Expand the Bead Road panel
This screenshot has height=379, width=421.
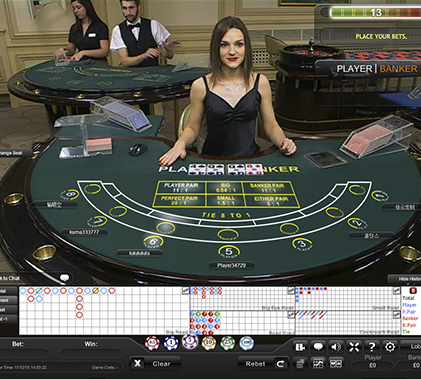(291, 314)
